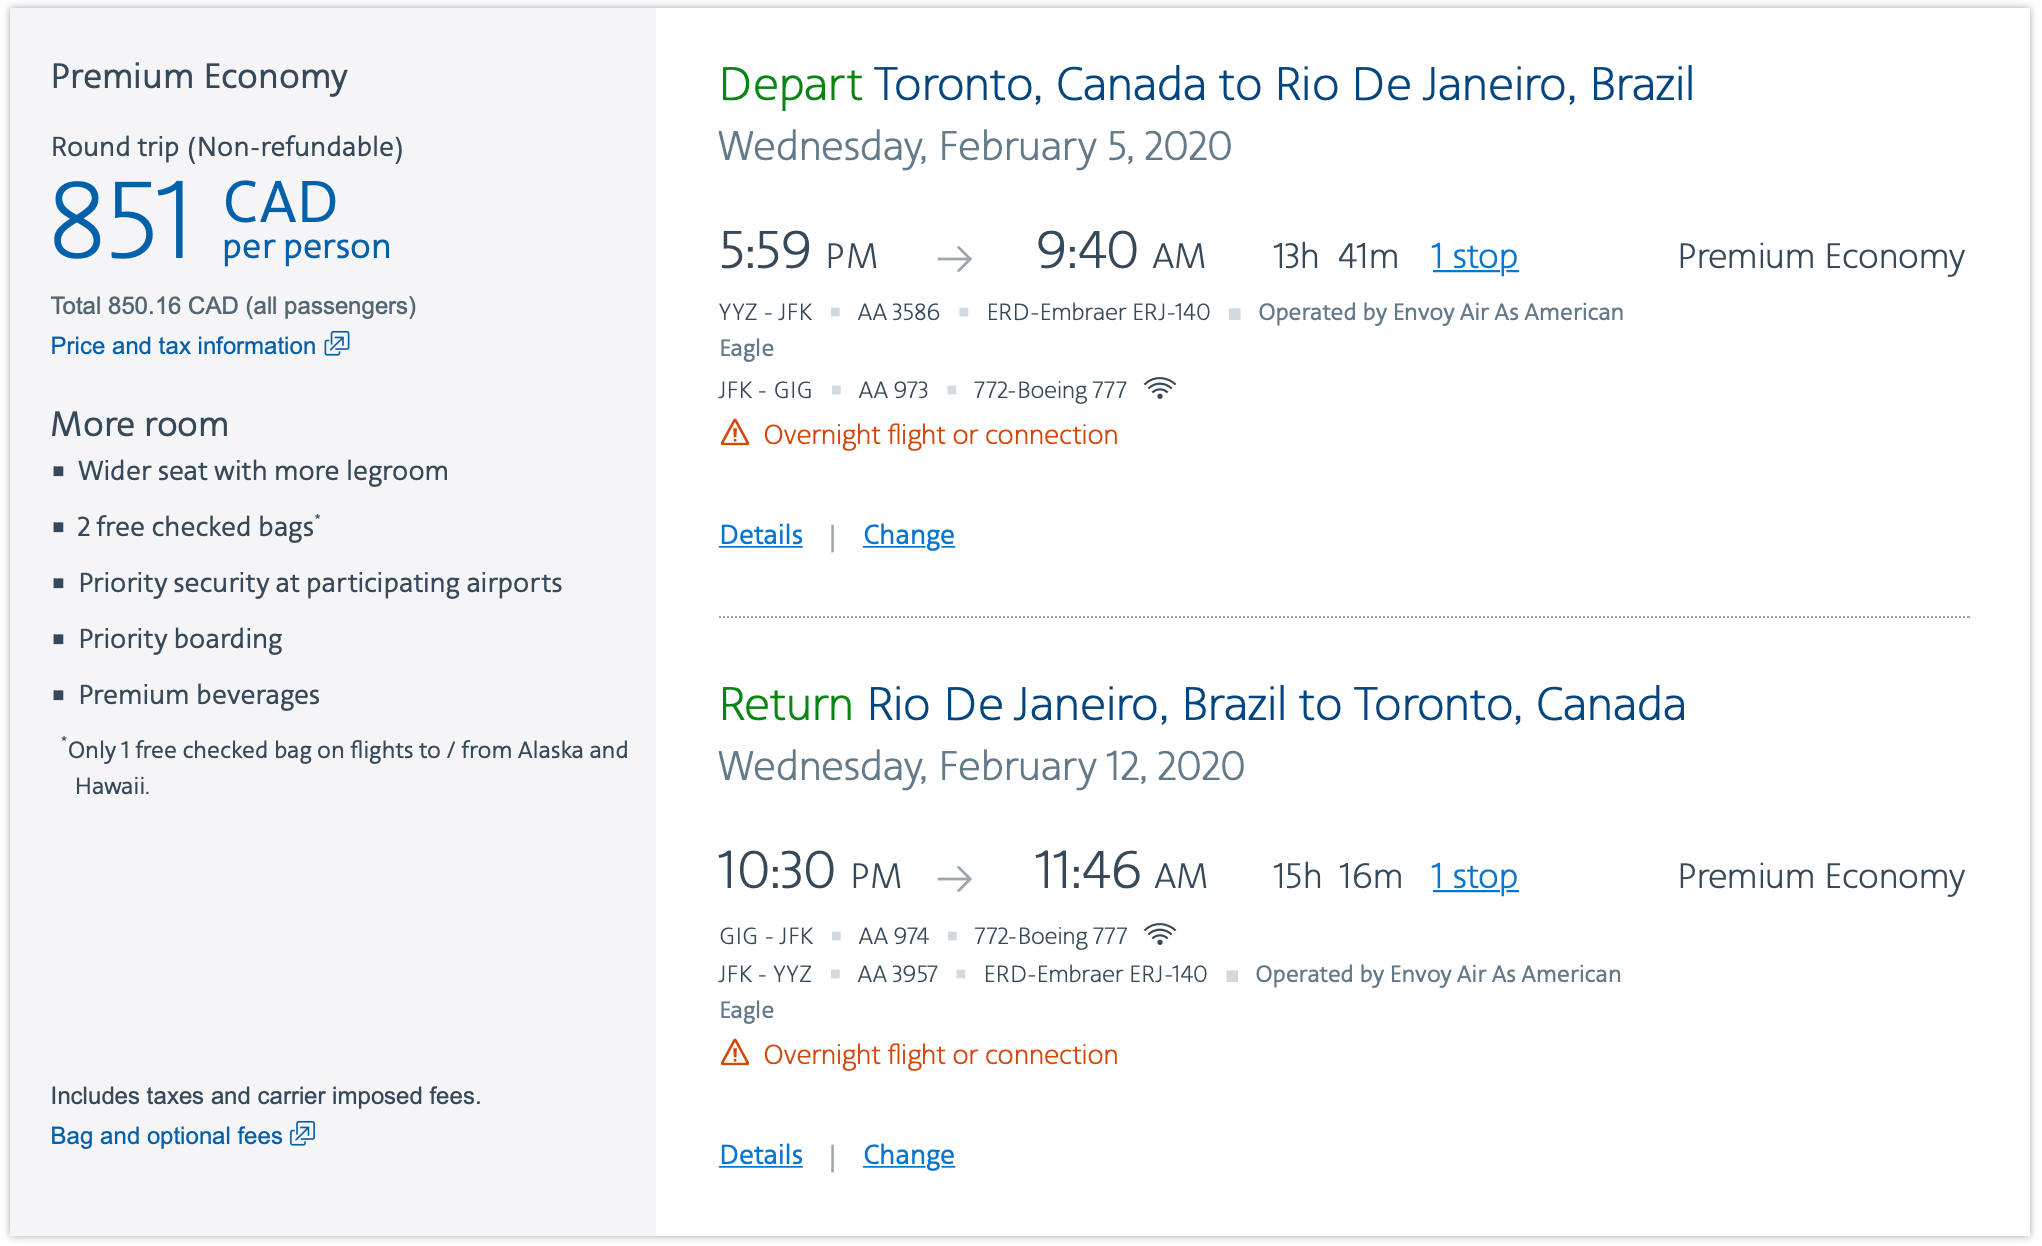Click the Wi-Fi icon on departing JFK - GIG flight
The height and width of the screenshot is (1246, 2042).
pyautogui.click(x=1160, y=388)
